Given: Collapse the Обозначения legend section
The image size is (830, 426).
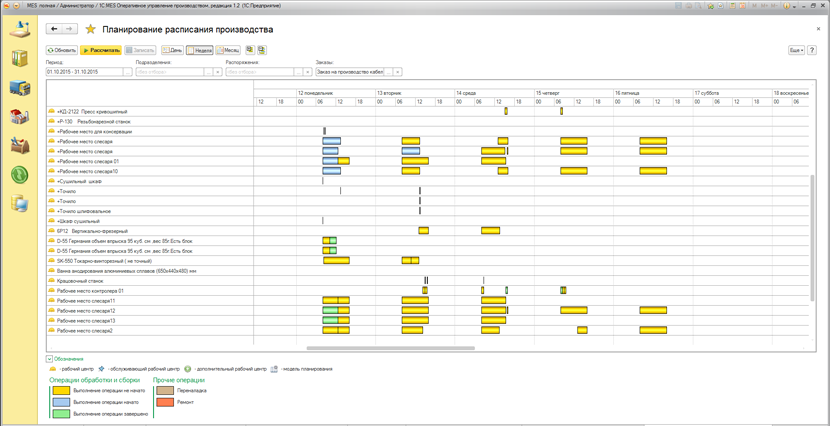Looking at the screenshot, I should pyautogui.click(x=49, y=358).
